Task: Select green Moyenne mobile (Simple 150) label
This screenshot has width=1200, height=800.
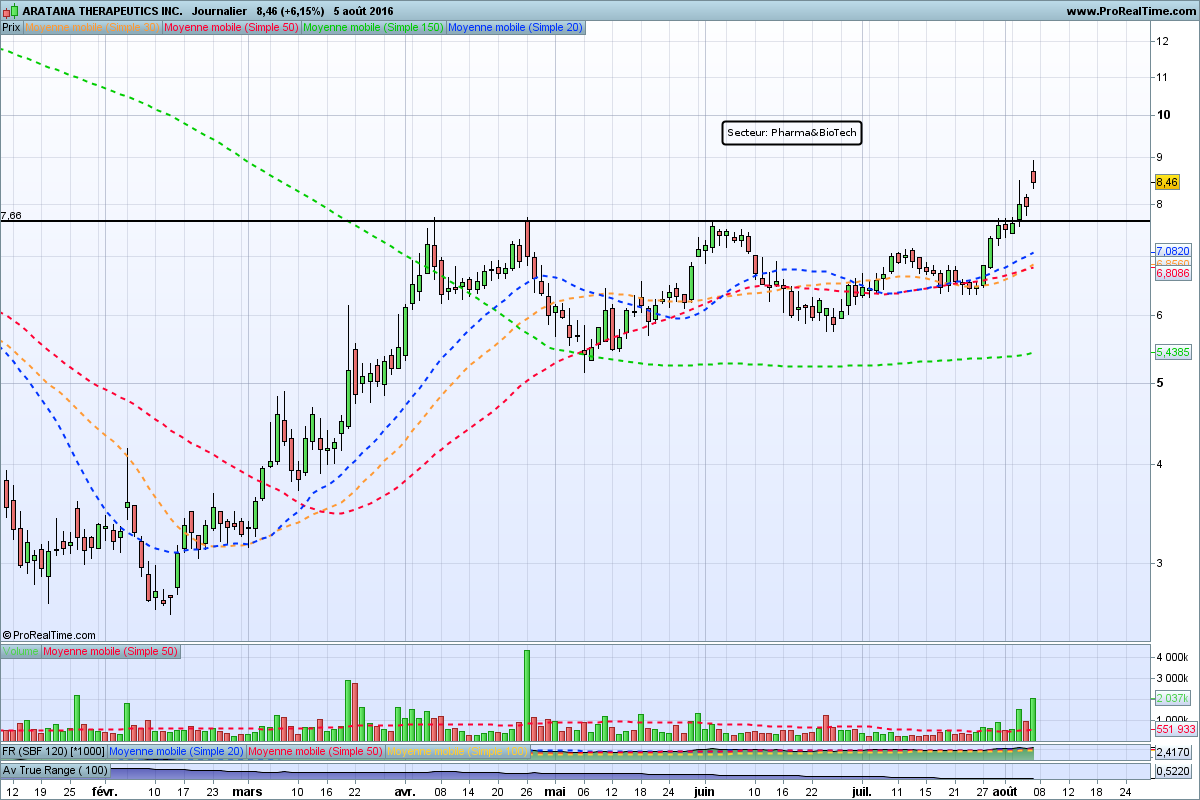Action: [373, 28]
